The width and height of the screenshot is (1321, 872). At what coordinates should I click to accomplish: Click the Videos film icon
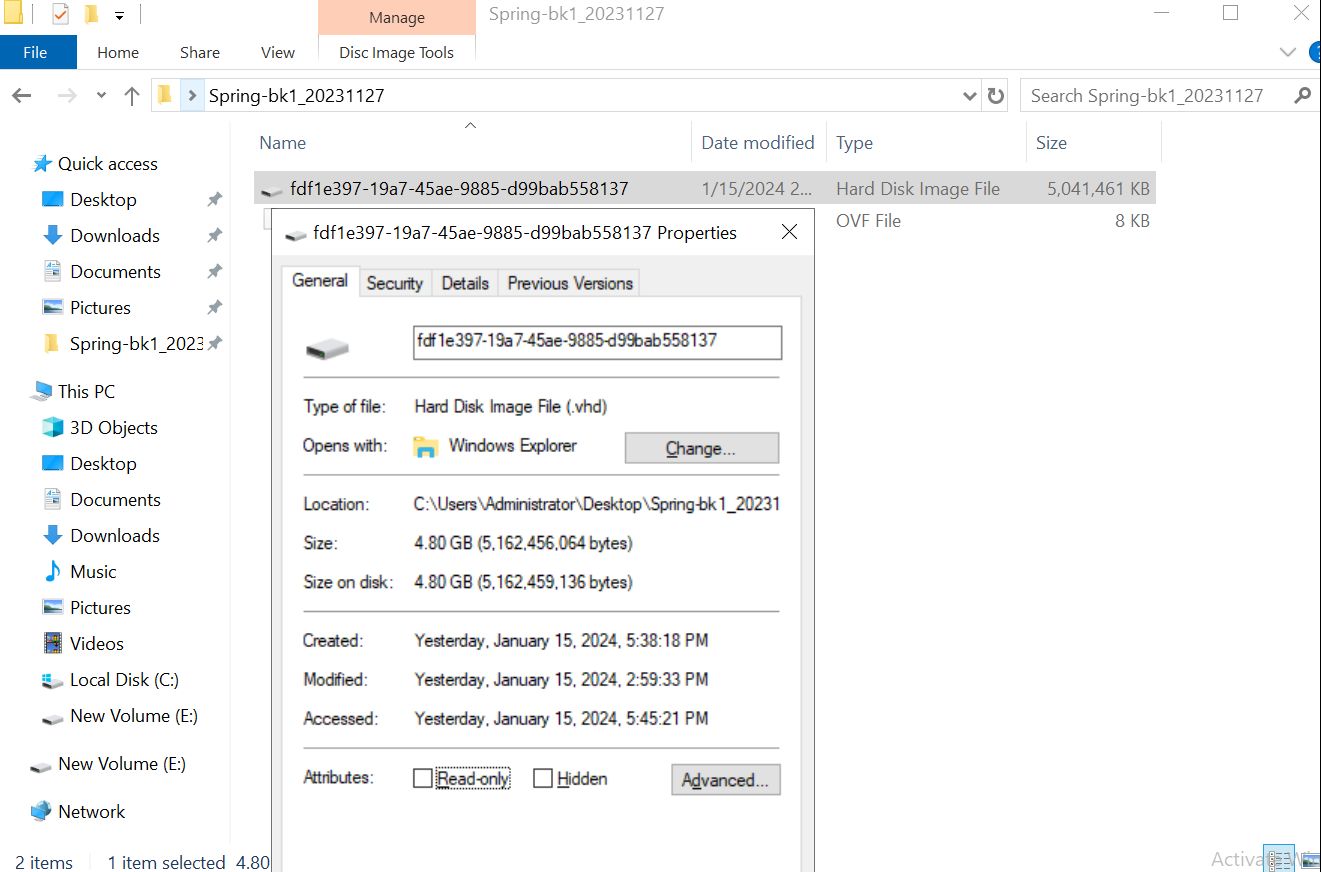[x=53, y=643]
